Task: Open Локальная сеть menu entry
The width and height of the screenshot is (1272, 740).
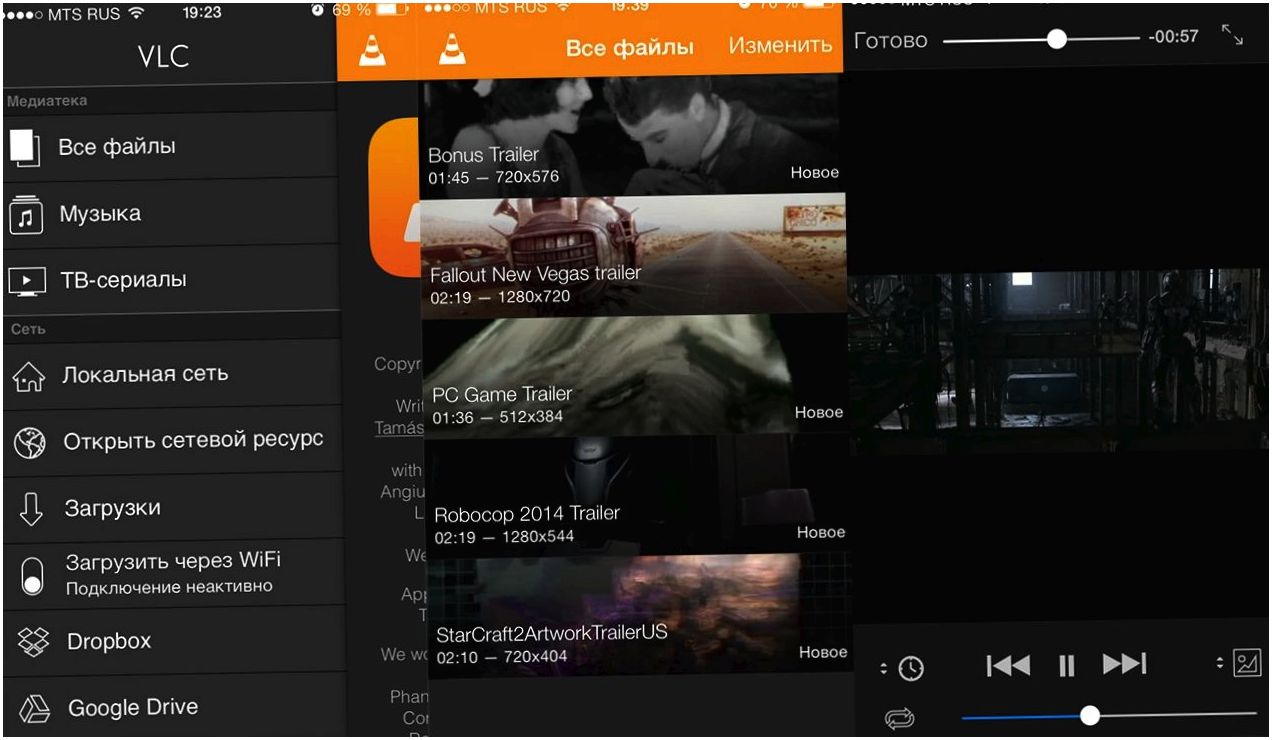Action: pyautogui.click(x=172, y=374)
